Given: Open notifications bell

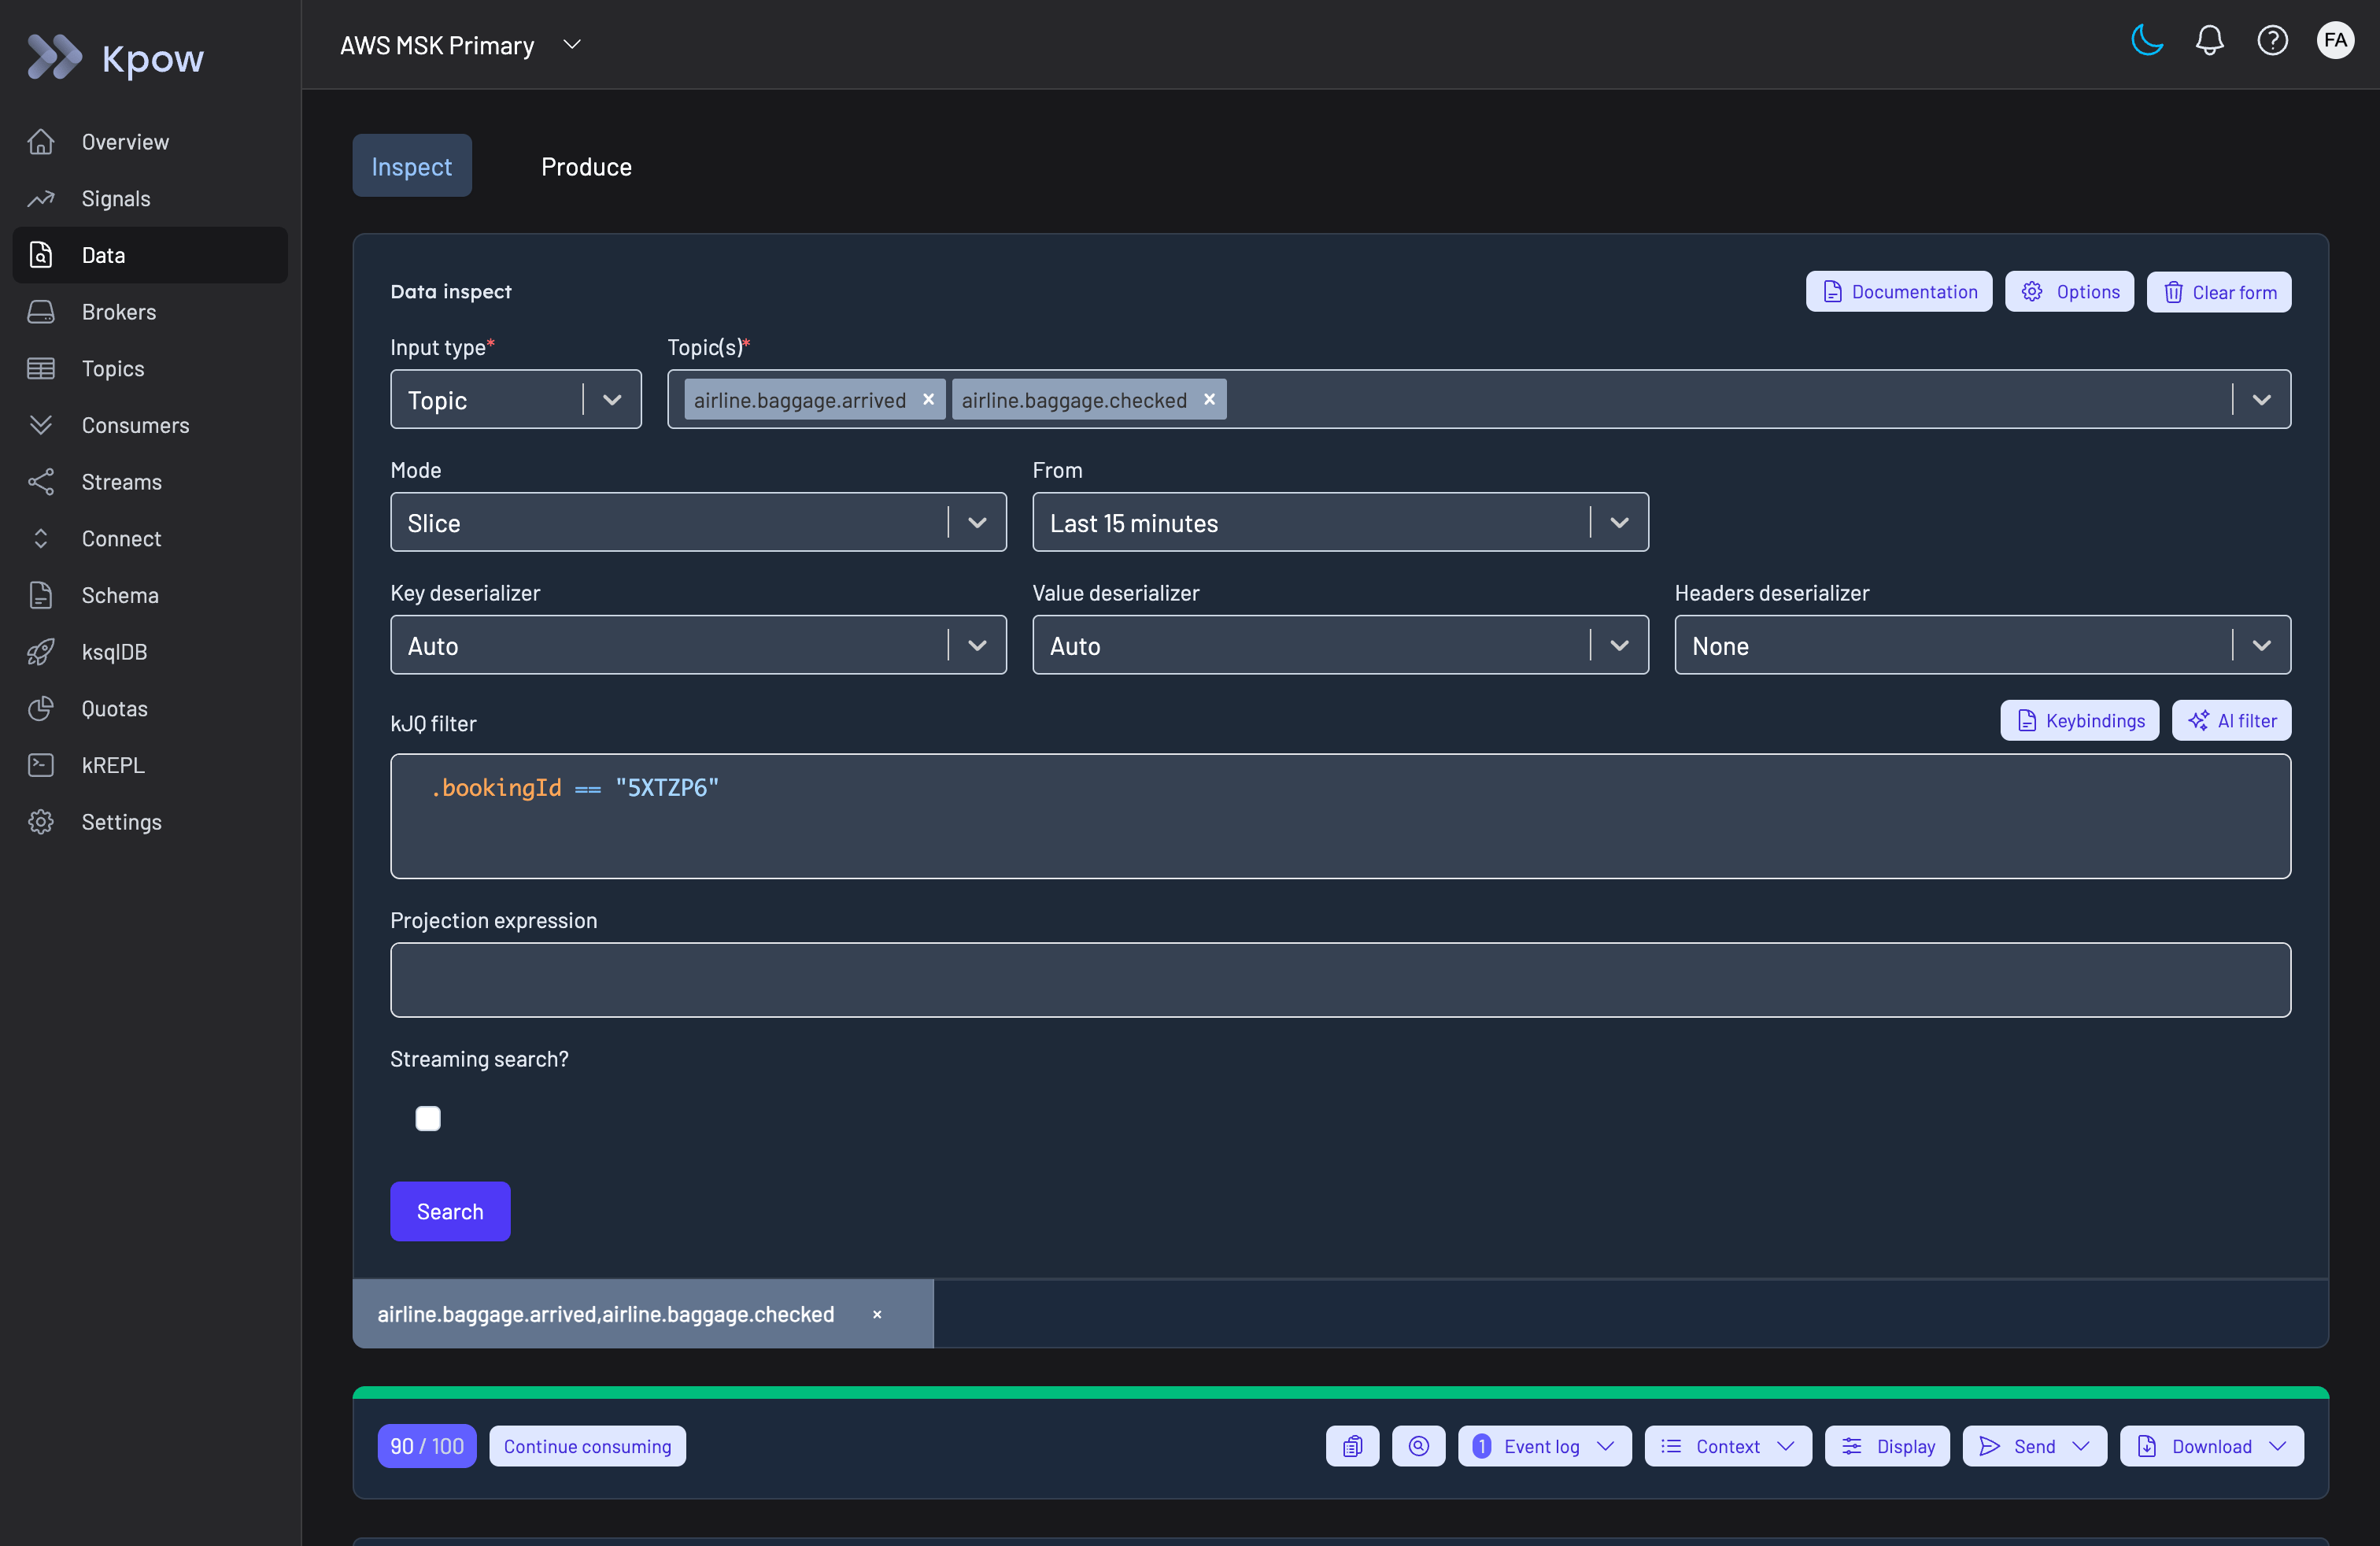Looking at the screenshot, I should point(2210,41).
